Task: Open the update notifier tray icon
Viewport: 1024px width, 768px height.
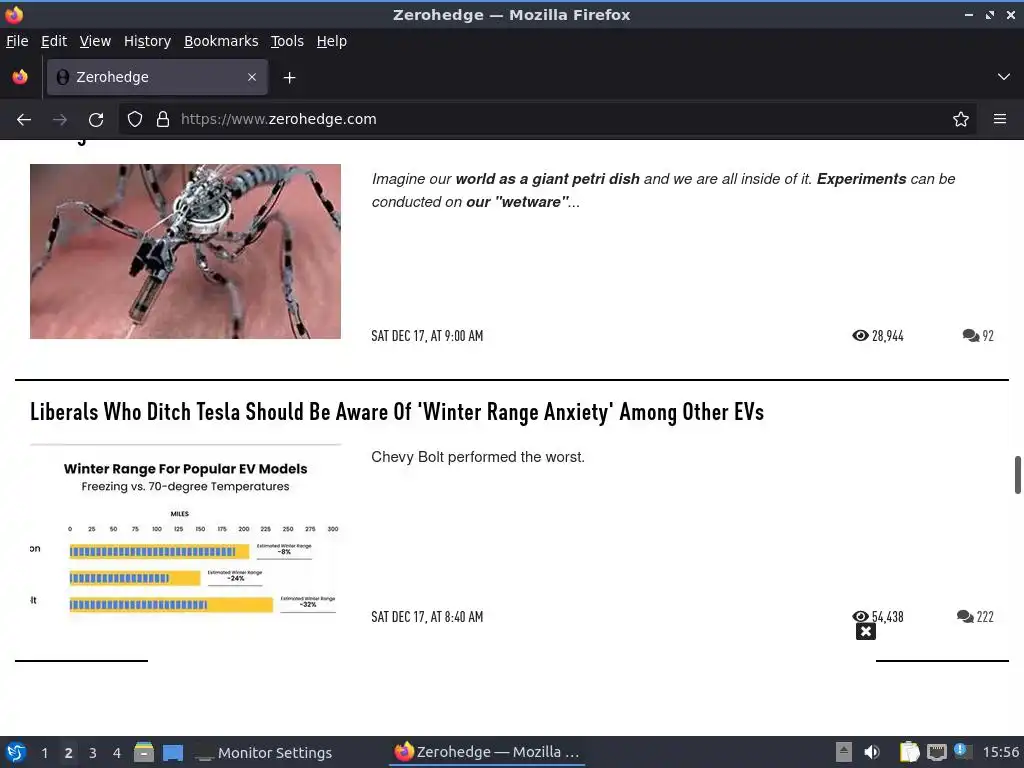Action: coord(963,752)
